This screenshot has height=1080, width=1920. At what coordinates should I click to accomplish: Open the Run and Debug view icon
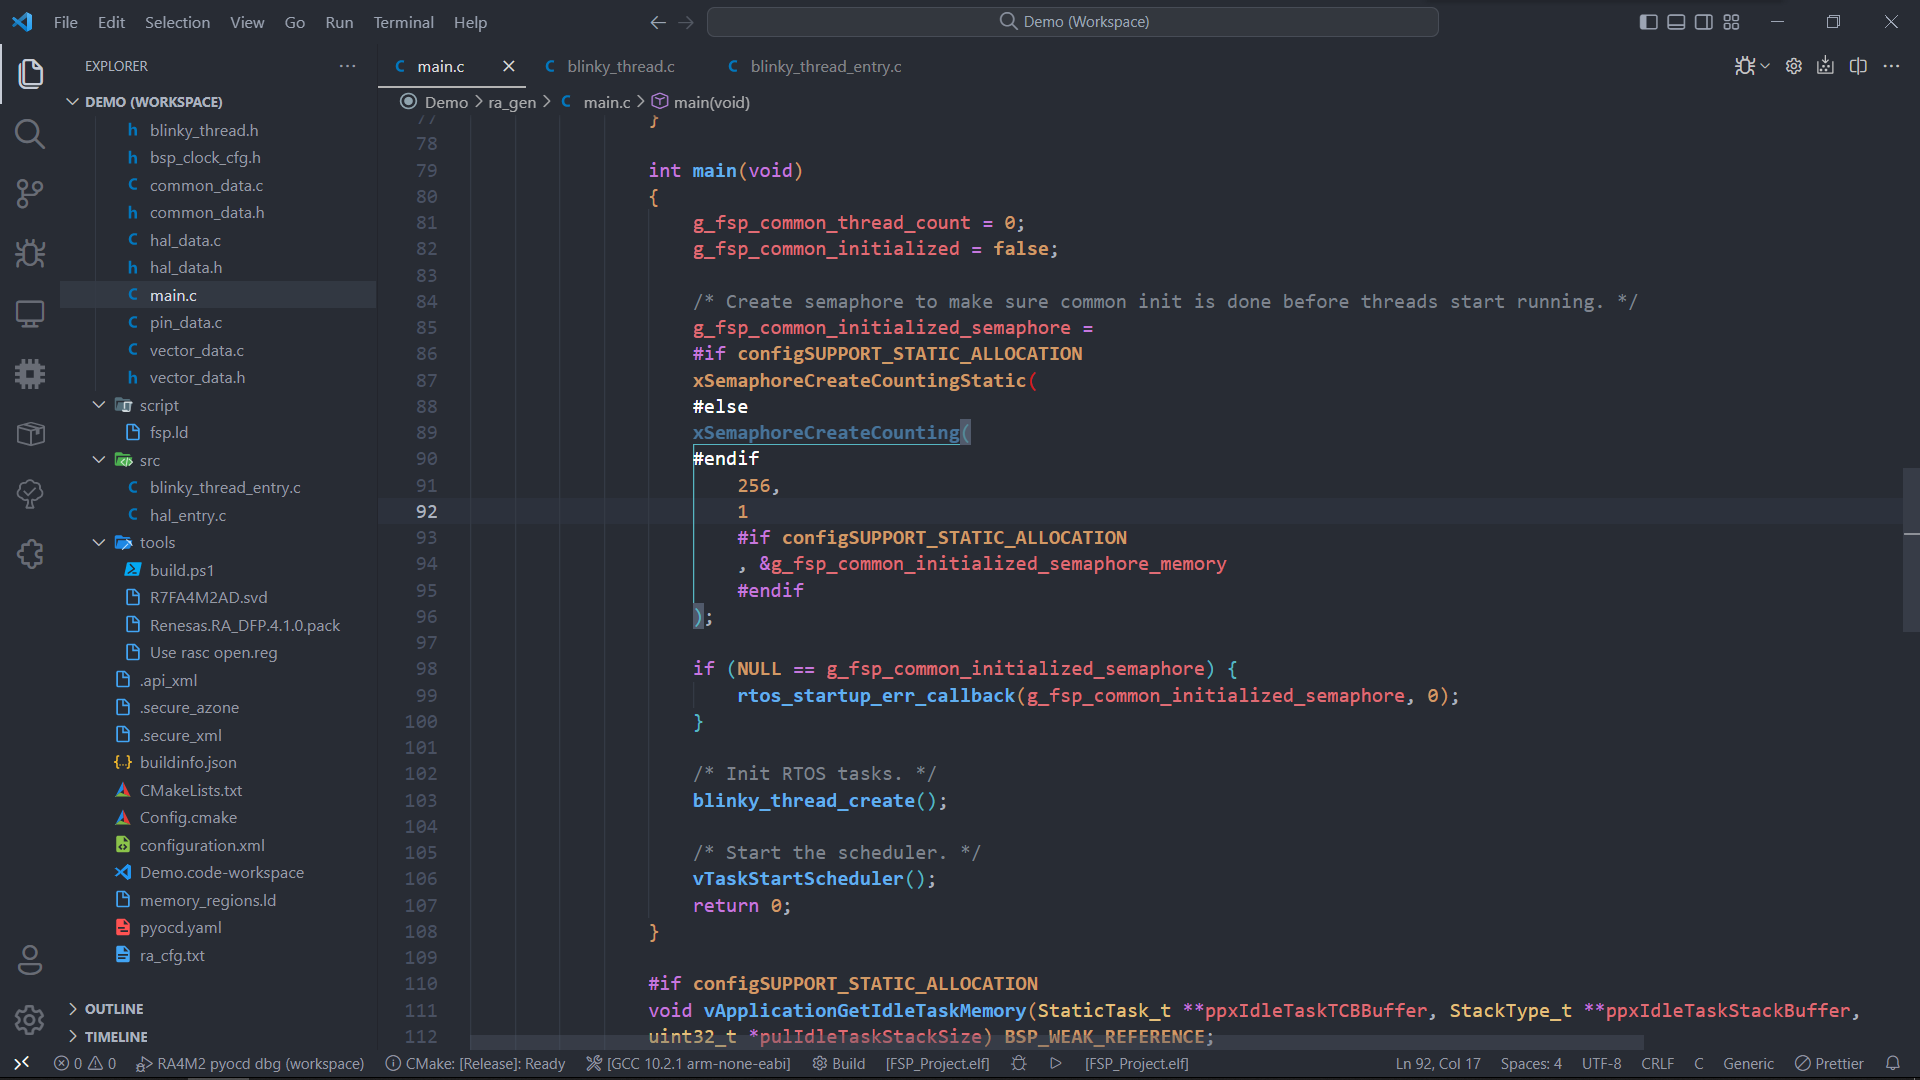tap(30, 253)
